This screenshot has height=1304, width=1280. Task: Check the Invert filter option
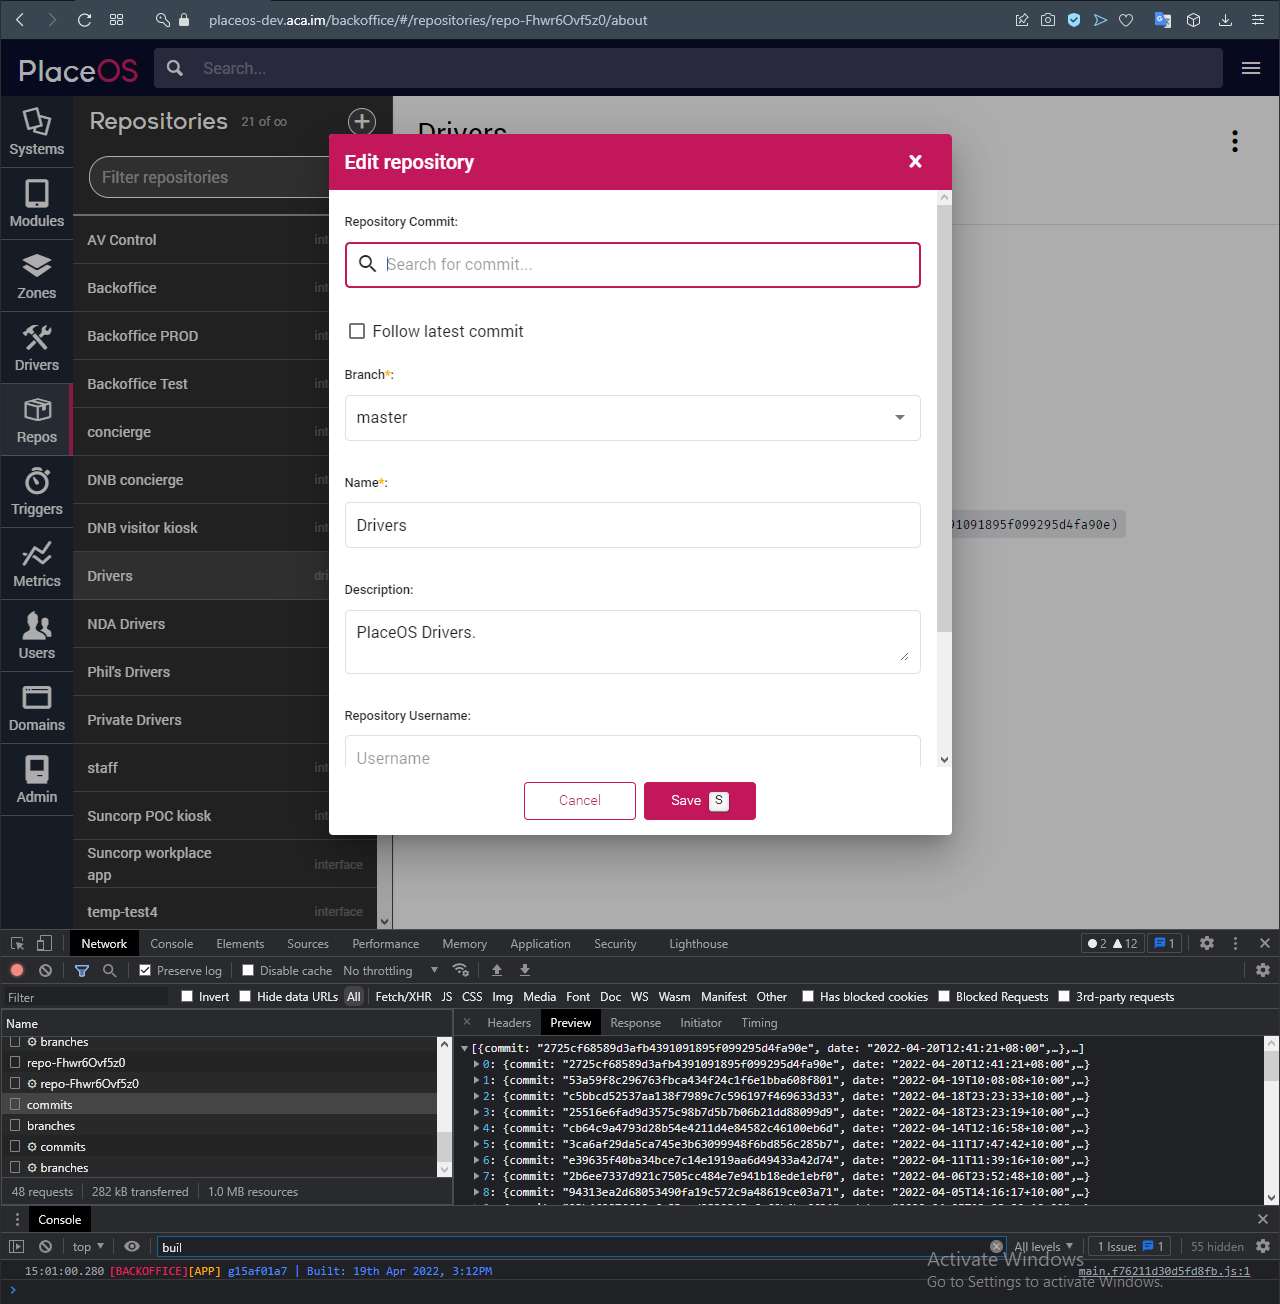(x=187, y=996)
